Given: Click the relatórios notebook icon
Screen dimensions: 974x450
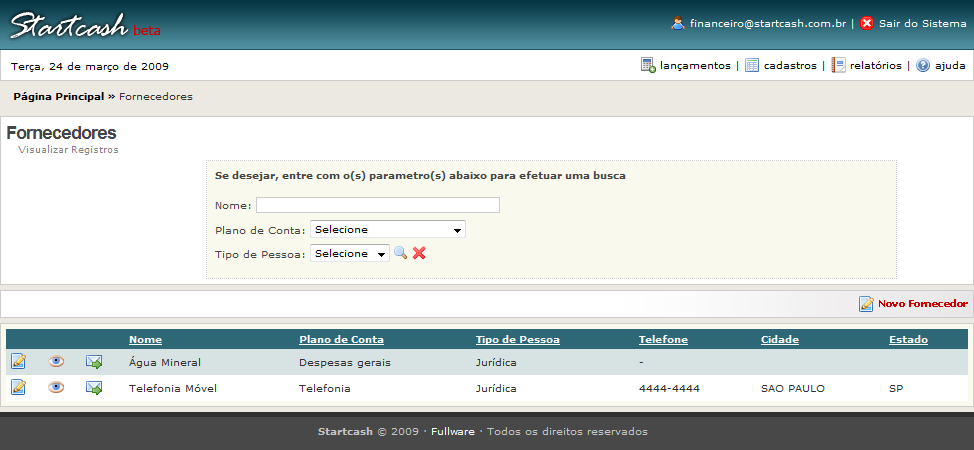Looking at the screenshot, I should (x=839, y=65).
